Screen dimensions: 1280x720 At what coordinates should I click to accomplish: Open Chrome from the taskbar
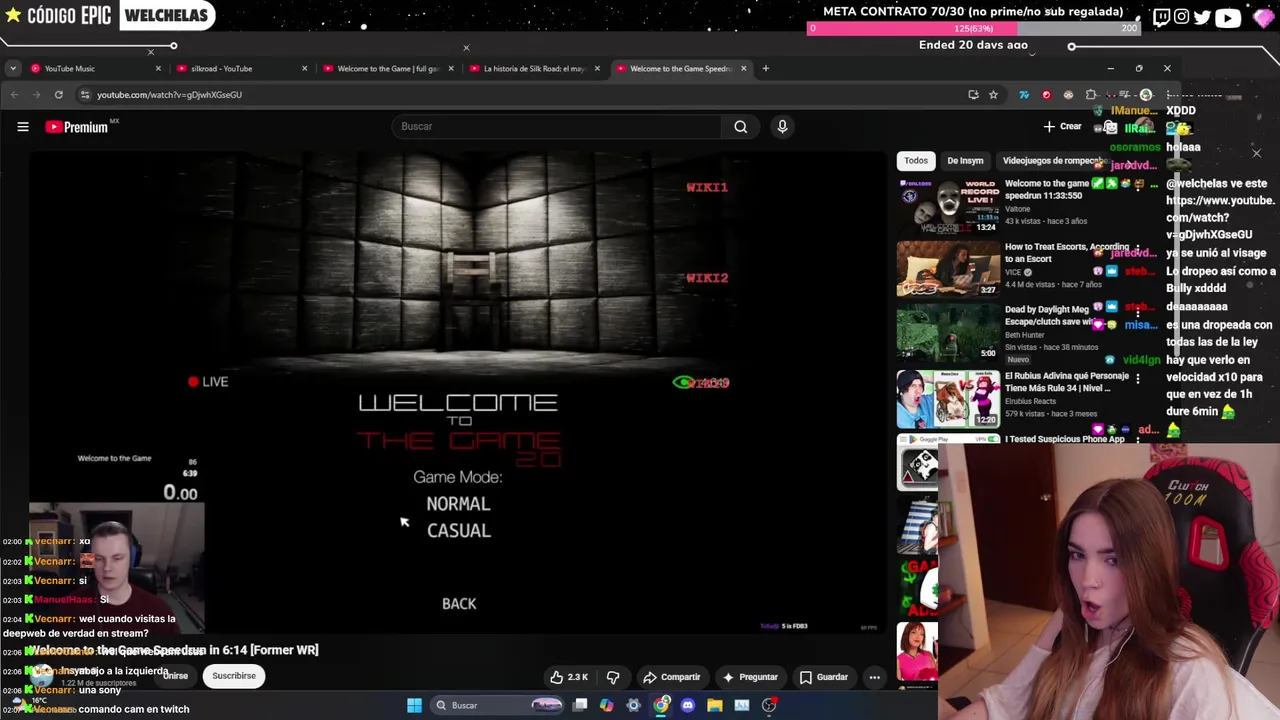[x=661, y=706]
